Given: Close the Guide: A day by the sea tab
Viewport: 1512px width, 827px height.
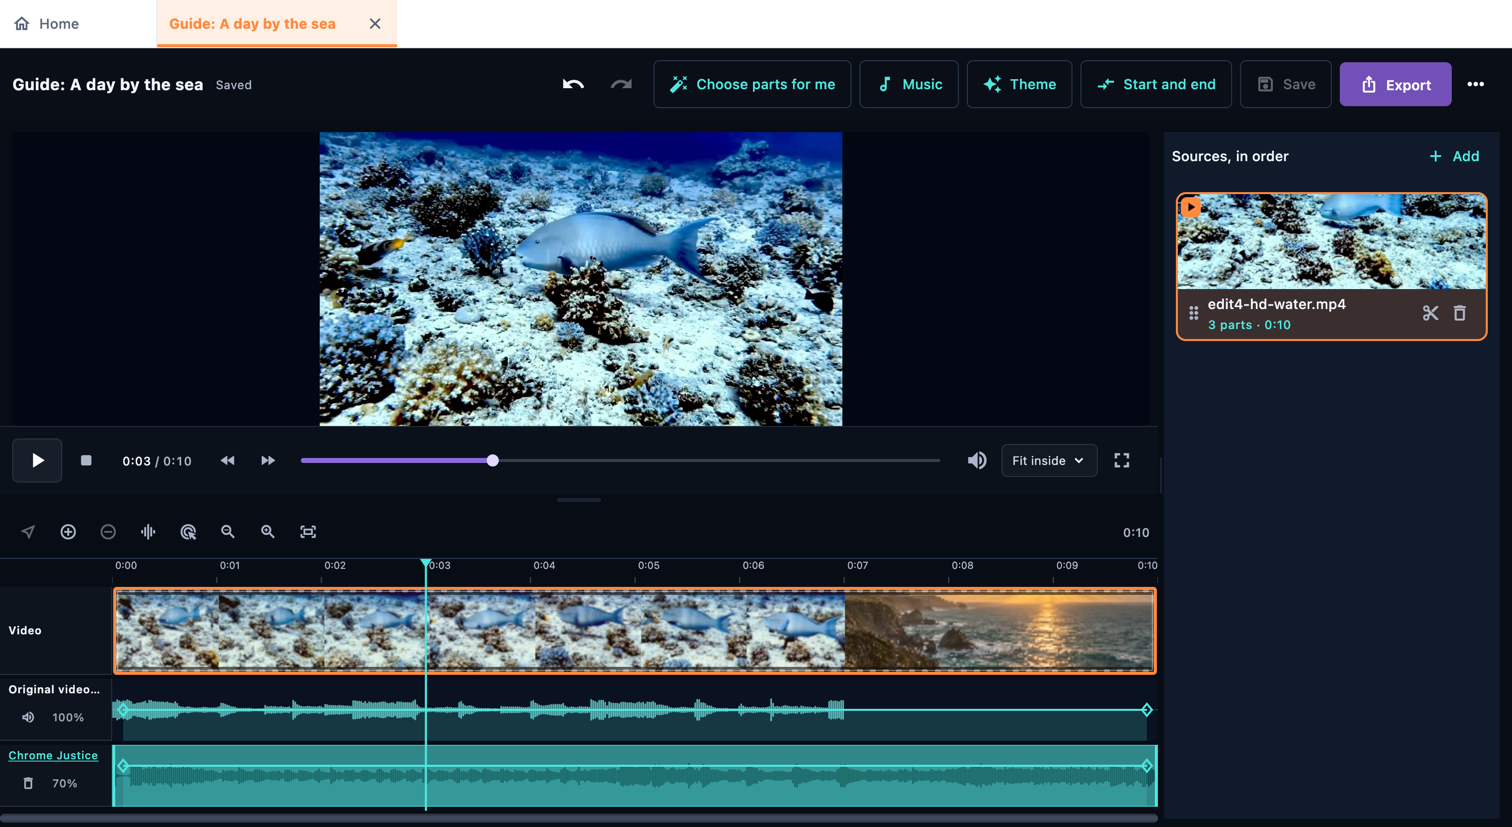Looking at the screenshot, I should pos(375,23).
